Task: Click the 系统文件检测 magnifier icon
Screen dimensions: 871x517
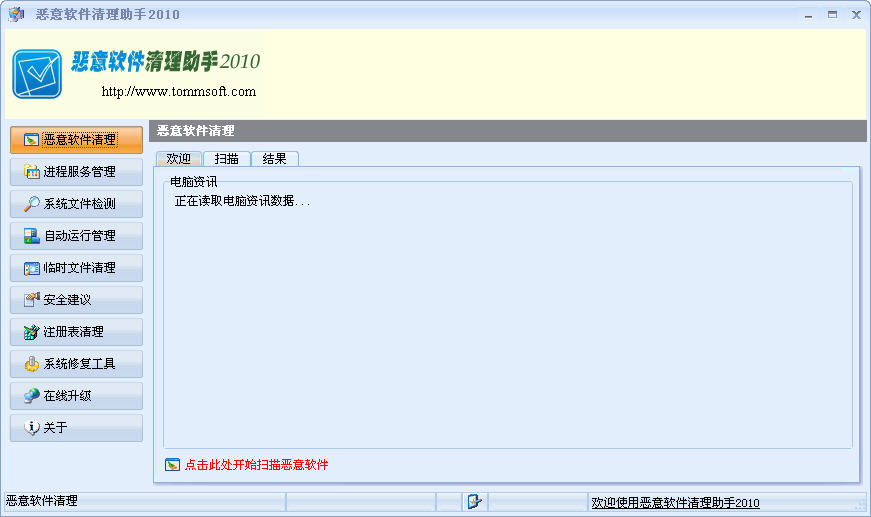Action: click(x=32, y=204)
